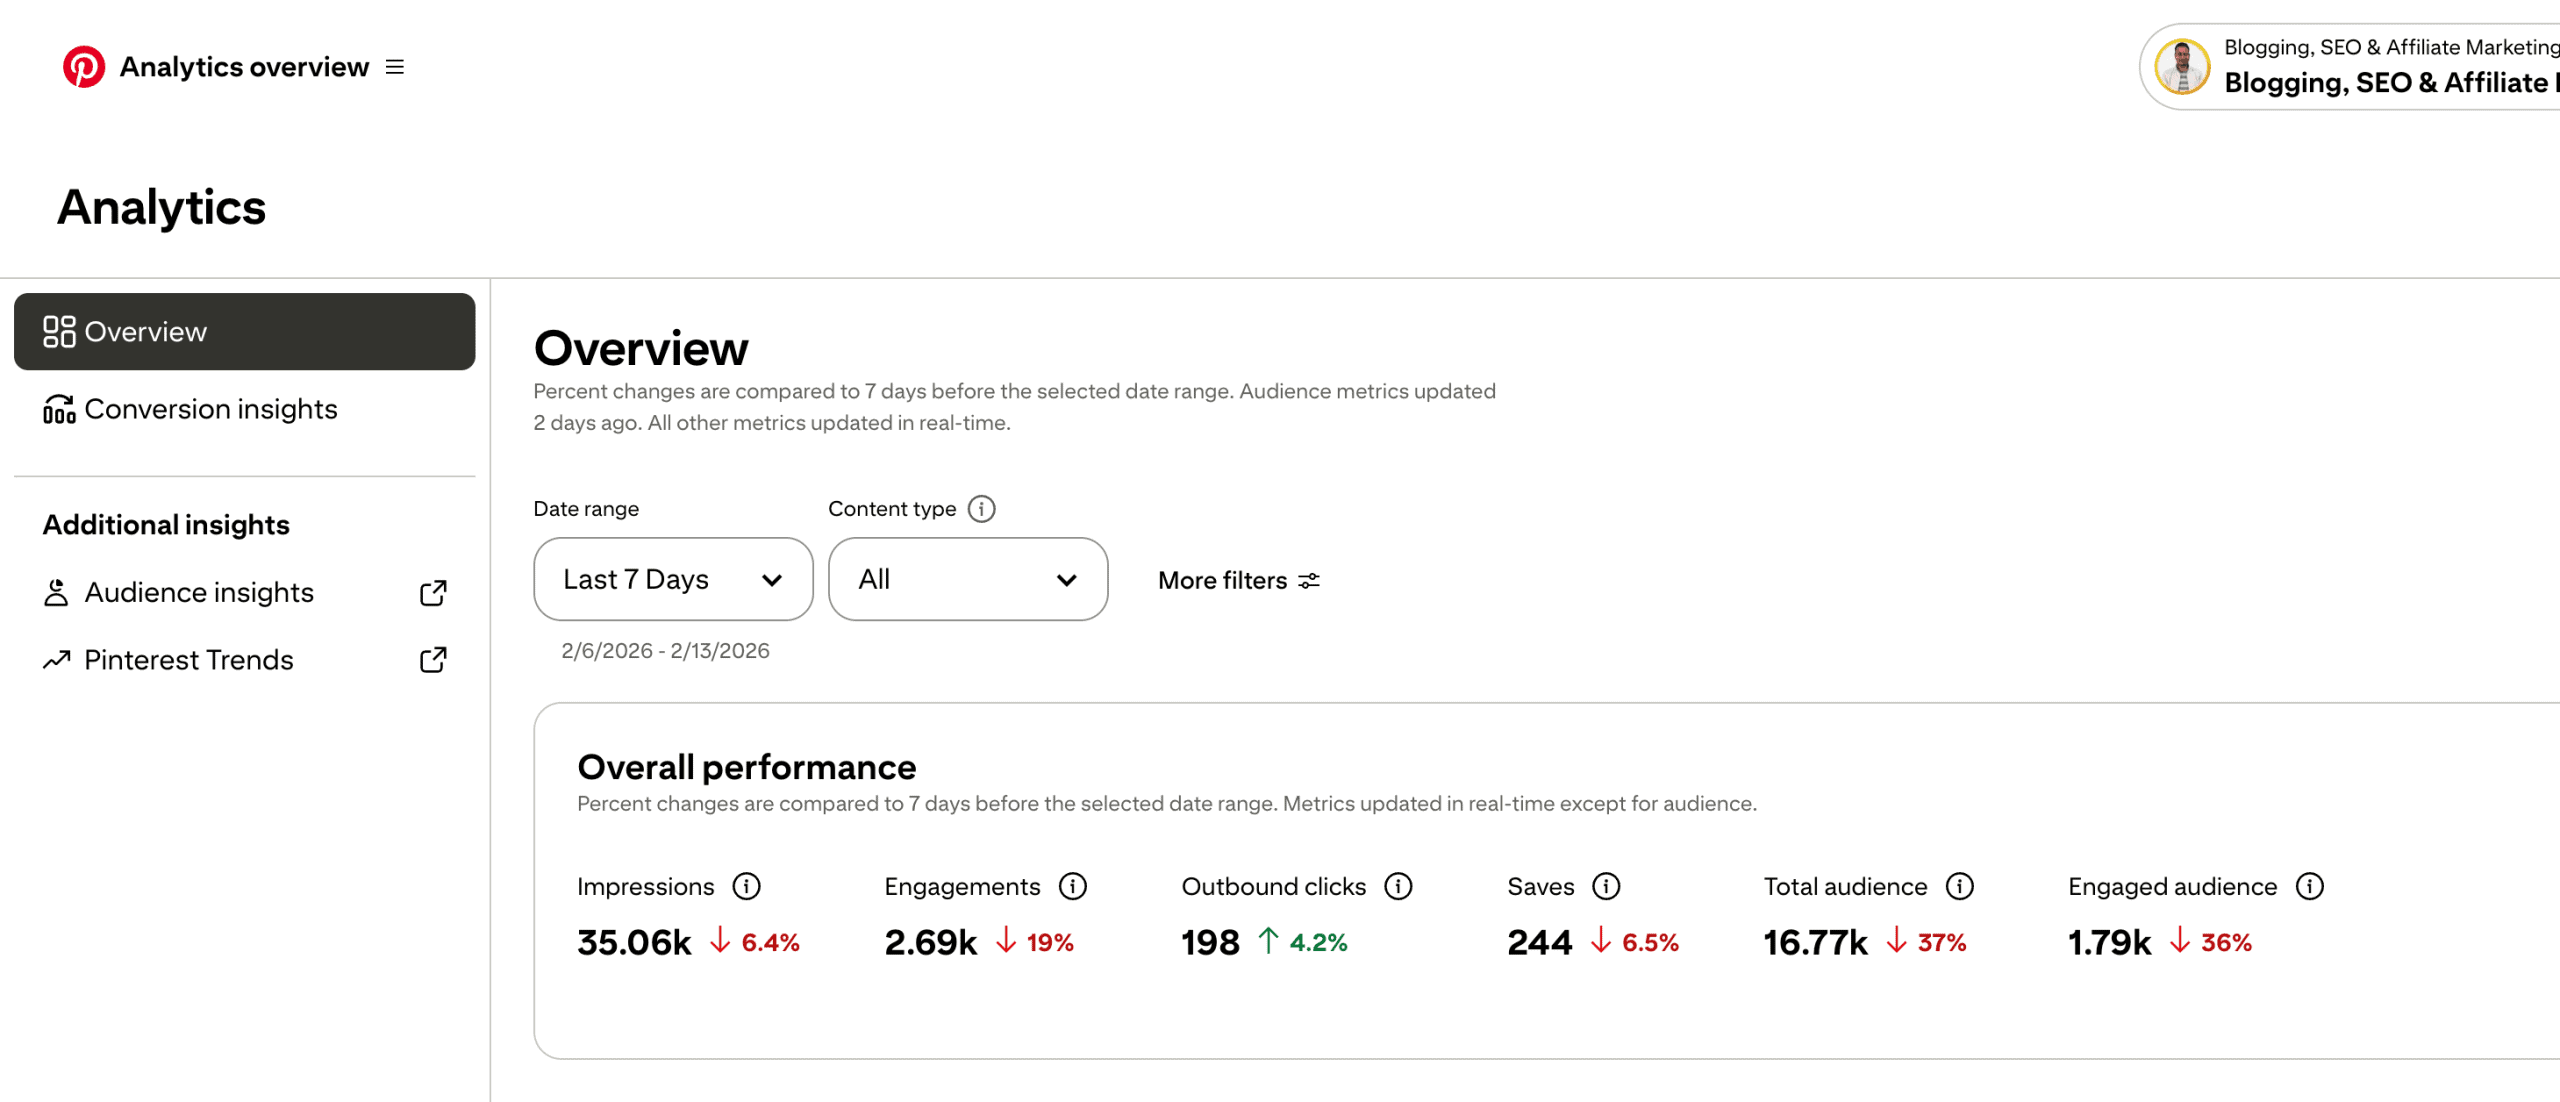
Task: Click the Content type info icon
Action: [982, 509]
